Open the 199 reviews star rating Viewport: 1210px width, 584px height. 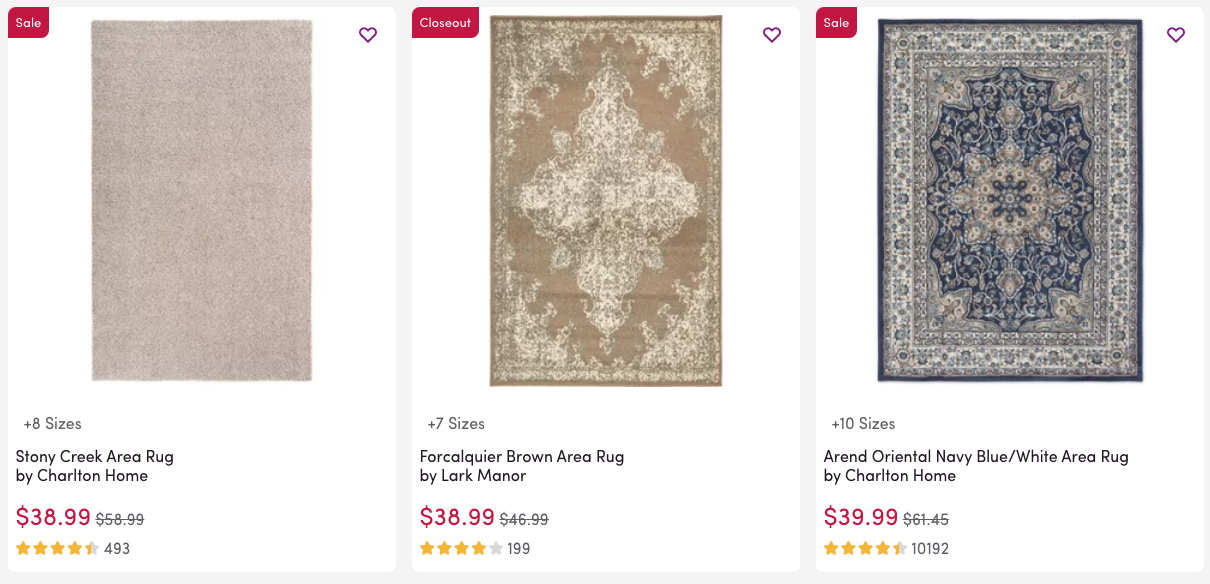click(x=475, y=548)
